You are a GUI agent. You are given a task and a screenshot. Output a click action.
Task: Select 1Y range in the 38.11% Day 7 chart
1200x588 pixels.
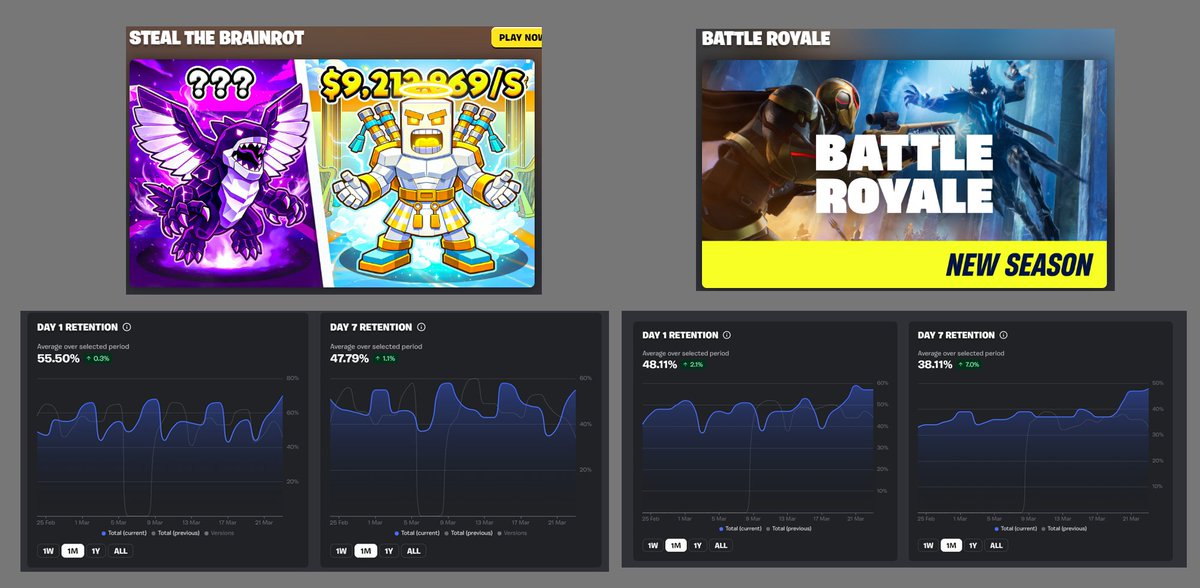973,545
